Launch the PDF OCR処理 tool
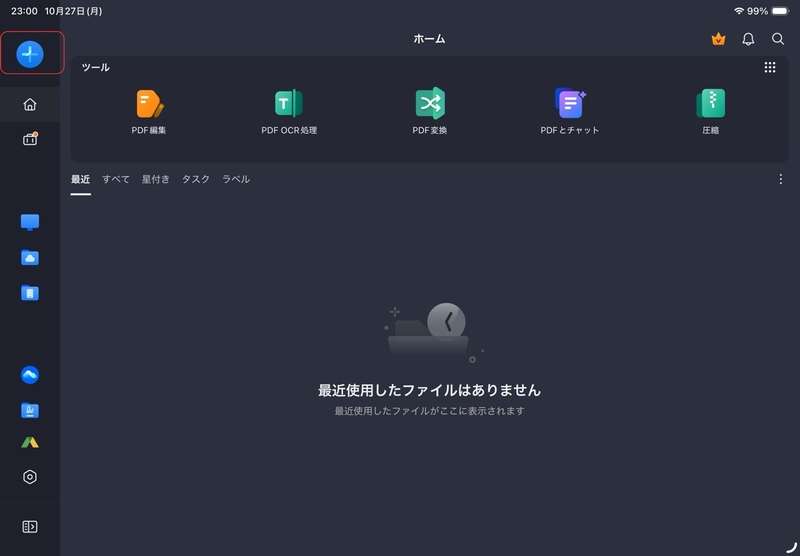 point(289,112)
